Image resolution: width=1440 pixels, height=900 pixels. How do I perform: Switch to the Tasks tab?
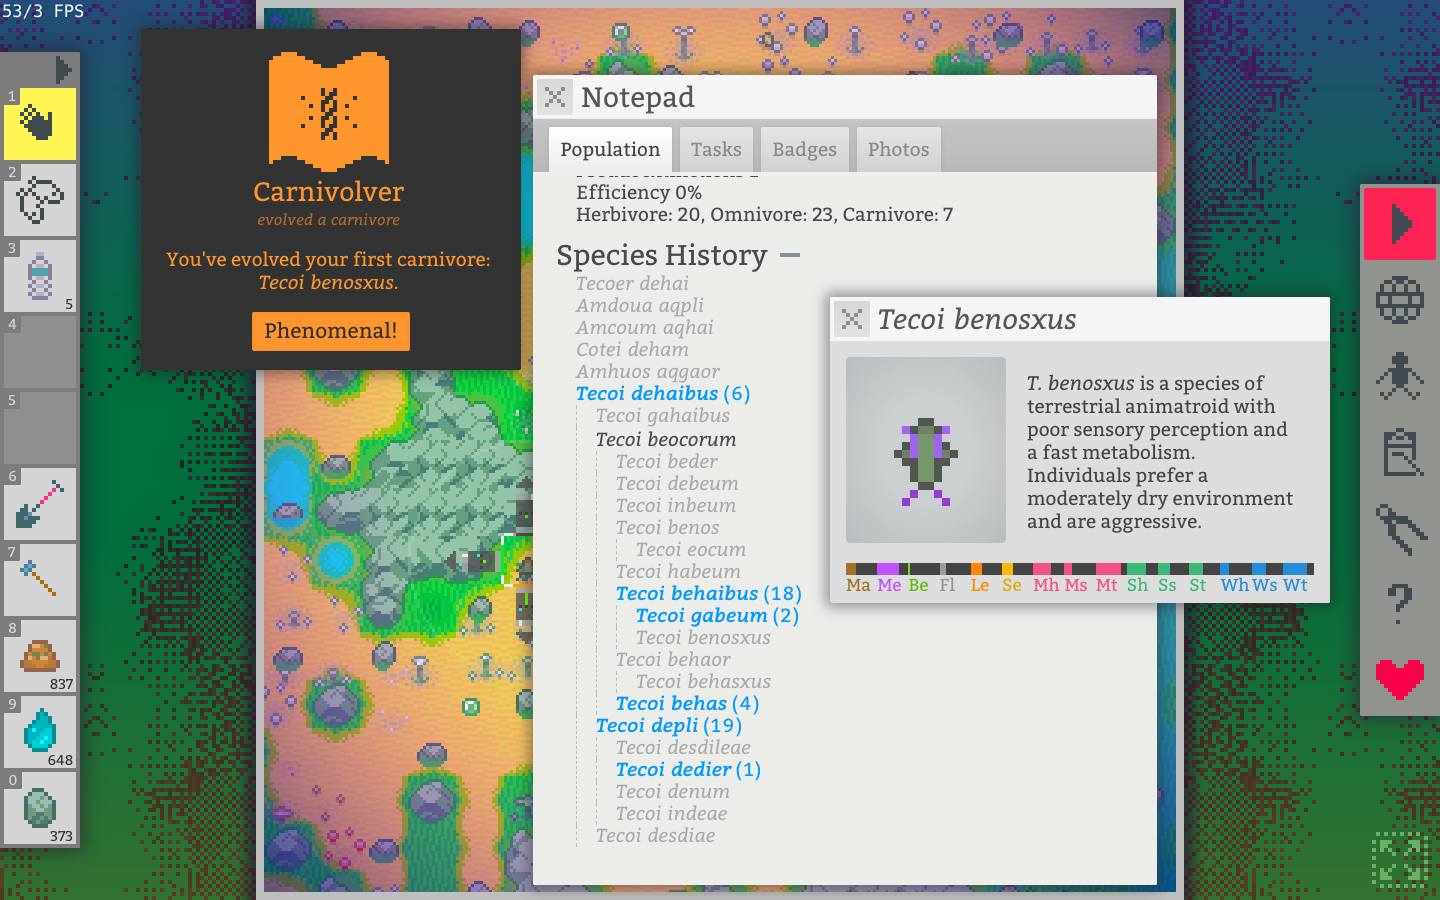[716, 150]
